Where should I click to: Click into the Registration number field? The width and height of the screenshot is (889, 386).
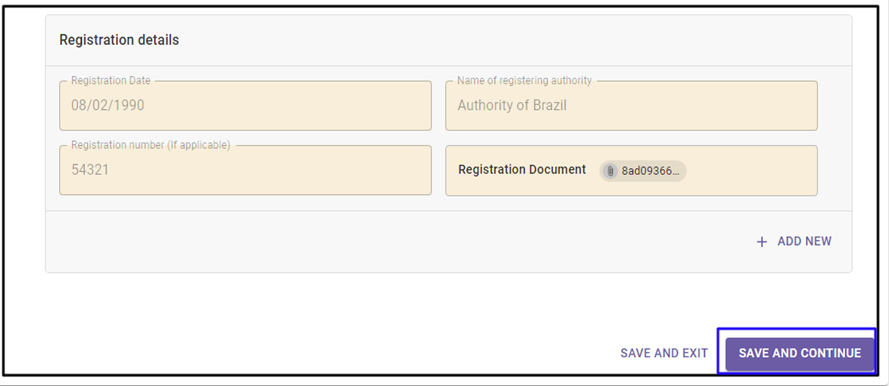click(245, 170)
